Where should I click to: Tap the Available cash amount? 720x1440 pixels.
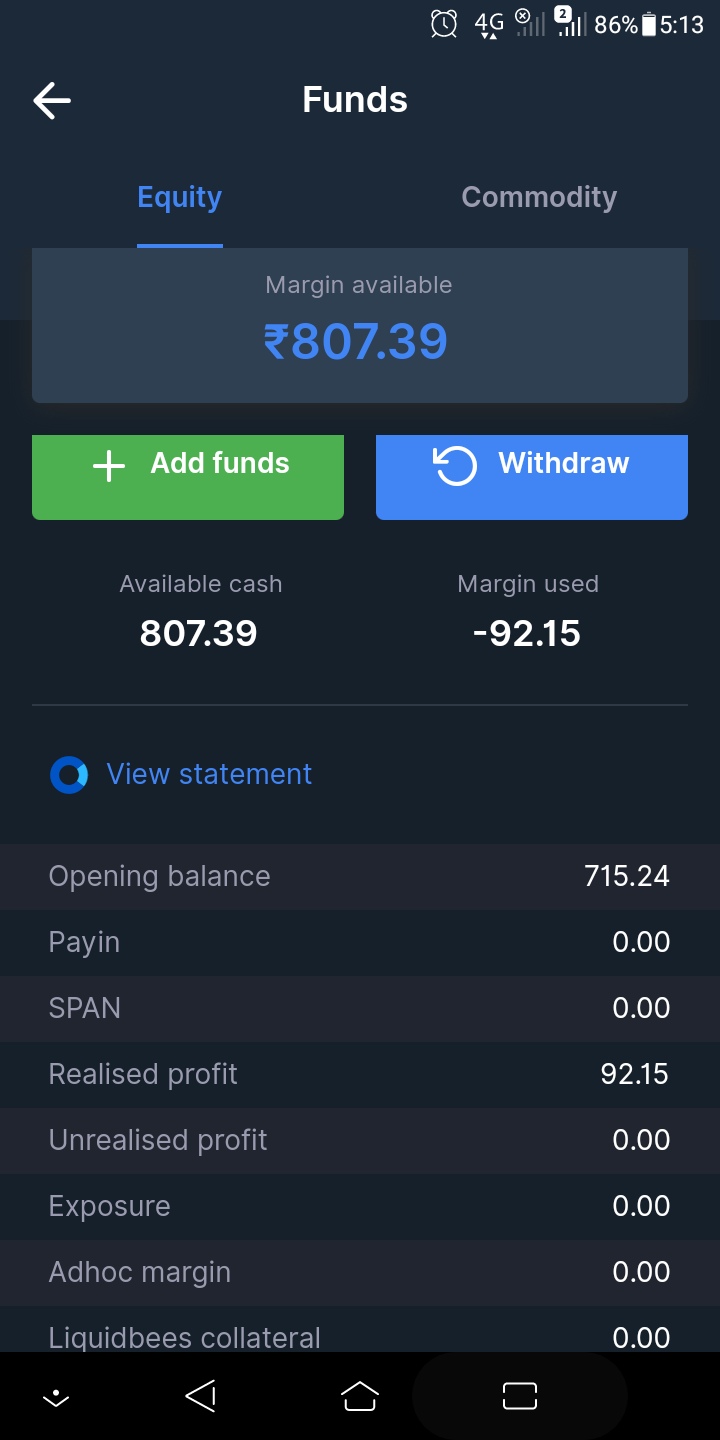199,634
